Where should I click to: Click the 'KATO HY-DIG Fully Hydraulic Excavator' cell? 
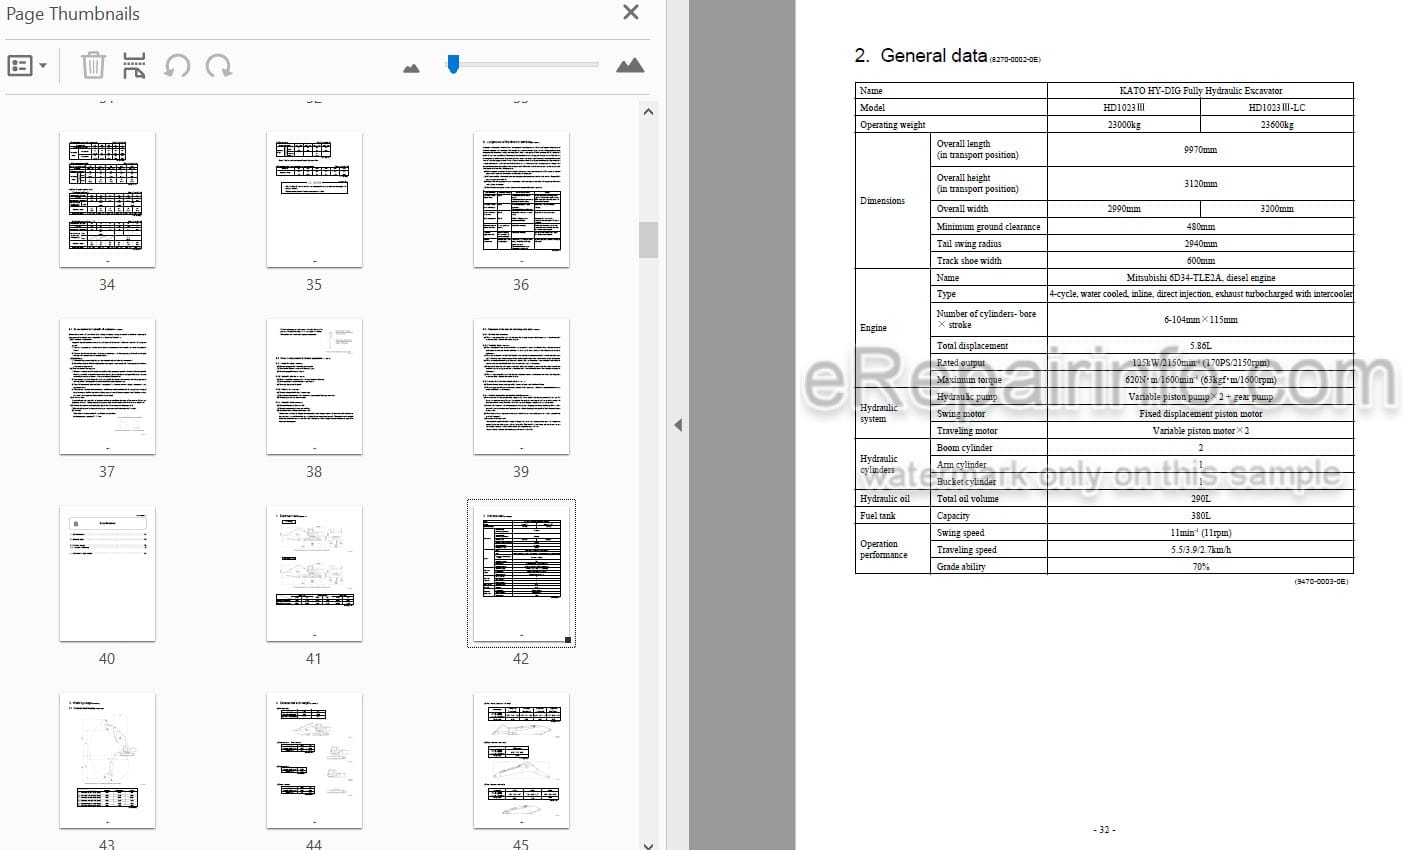[1200, 90]
